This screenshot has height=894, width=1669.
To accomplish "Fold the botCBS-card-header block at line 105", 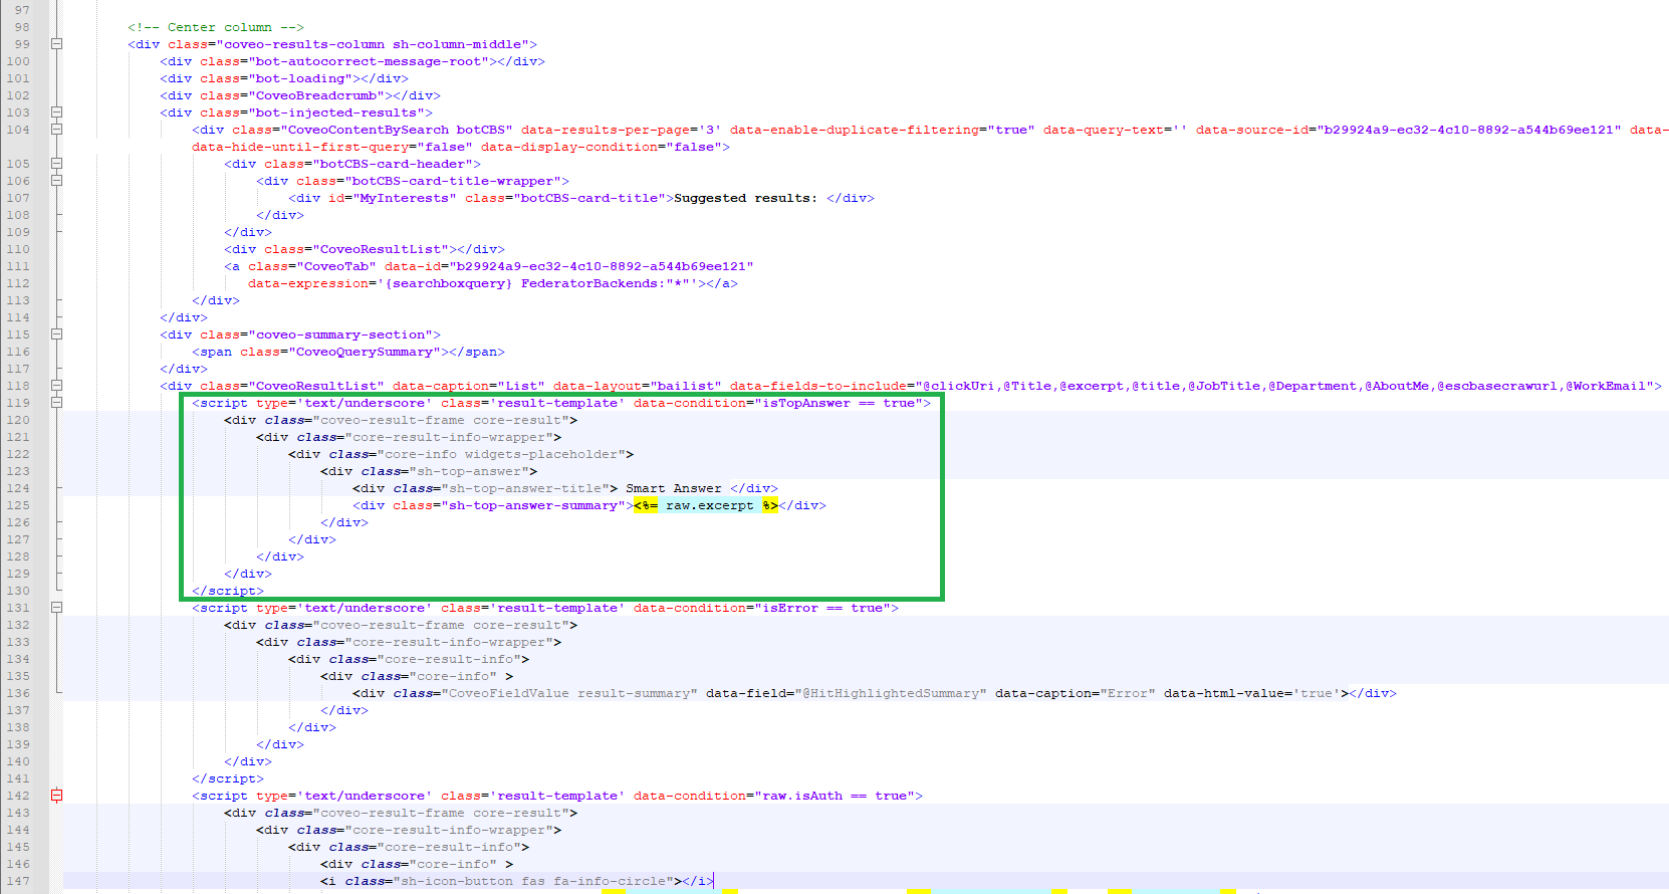I will pos(57,164).
